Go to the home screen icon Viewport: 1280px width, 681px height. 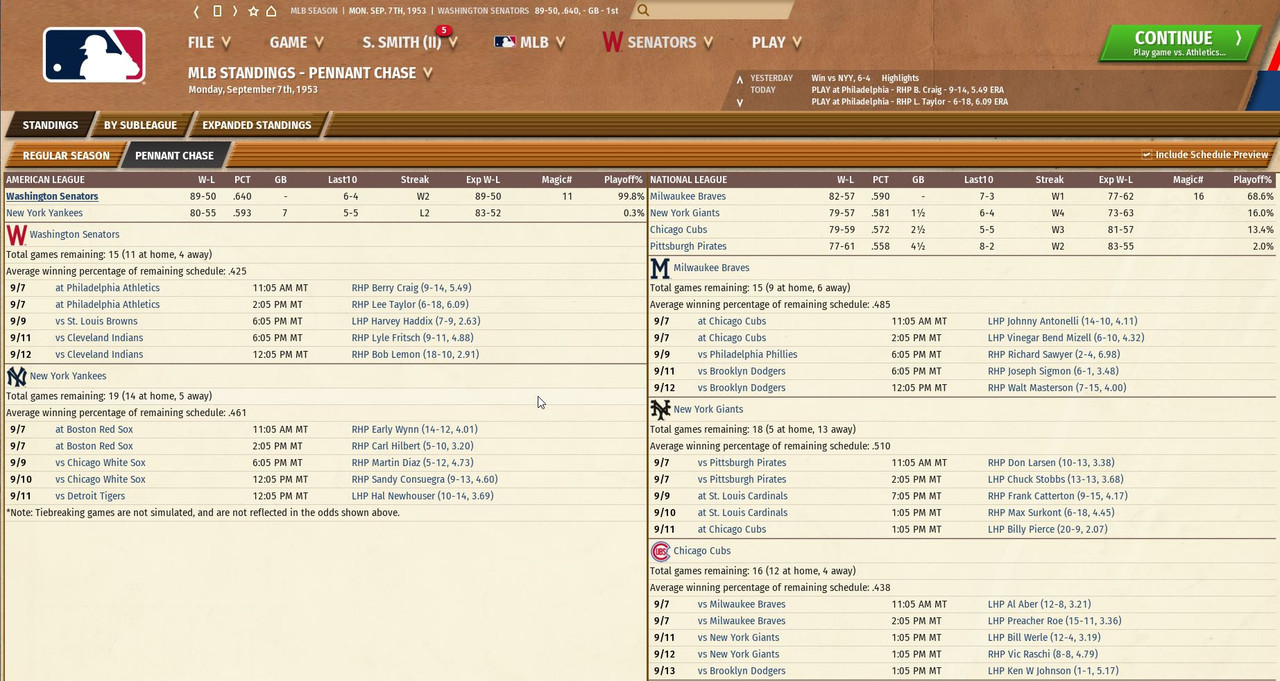click(271, 11)
